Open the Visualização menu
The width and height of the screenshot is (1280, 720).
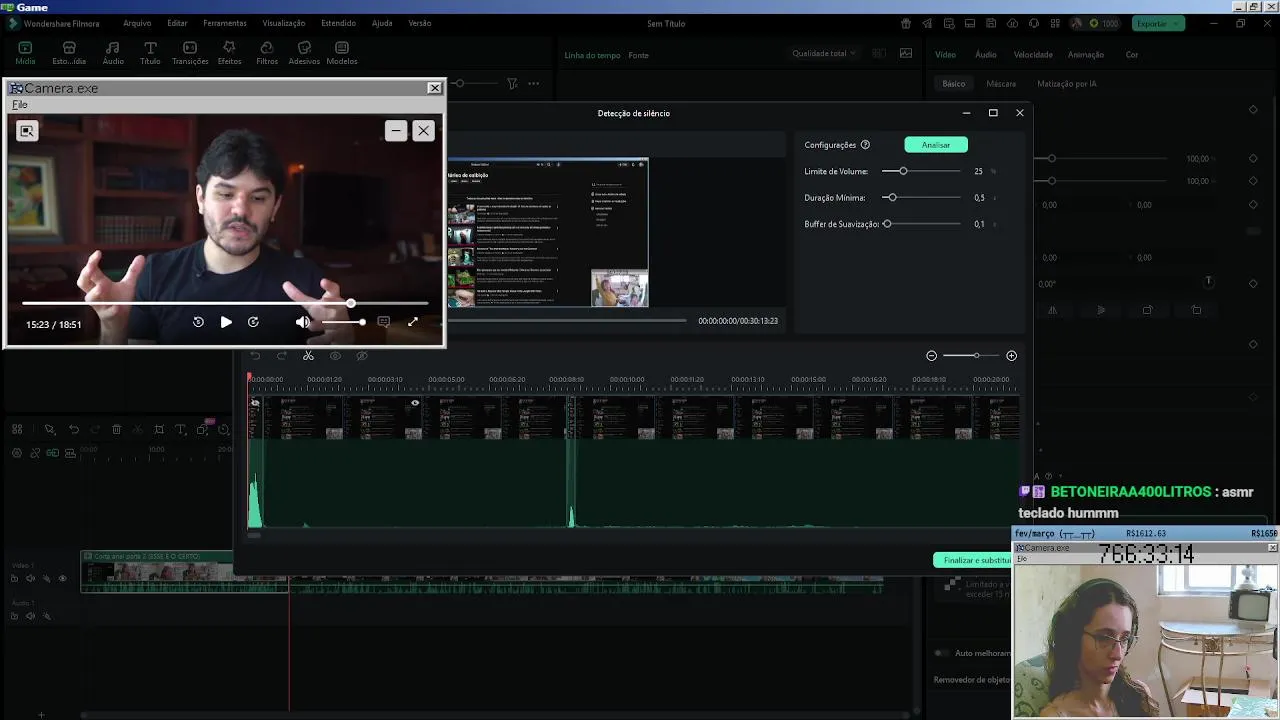(x=284, y=23)
